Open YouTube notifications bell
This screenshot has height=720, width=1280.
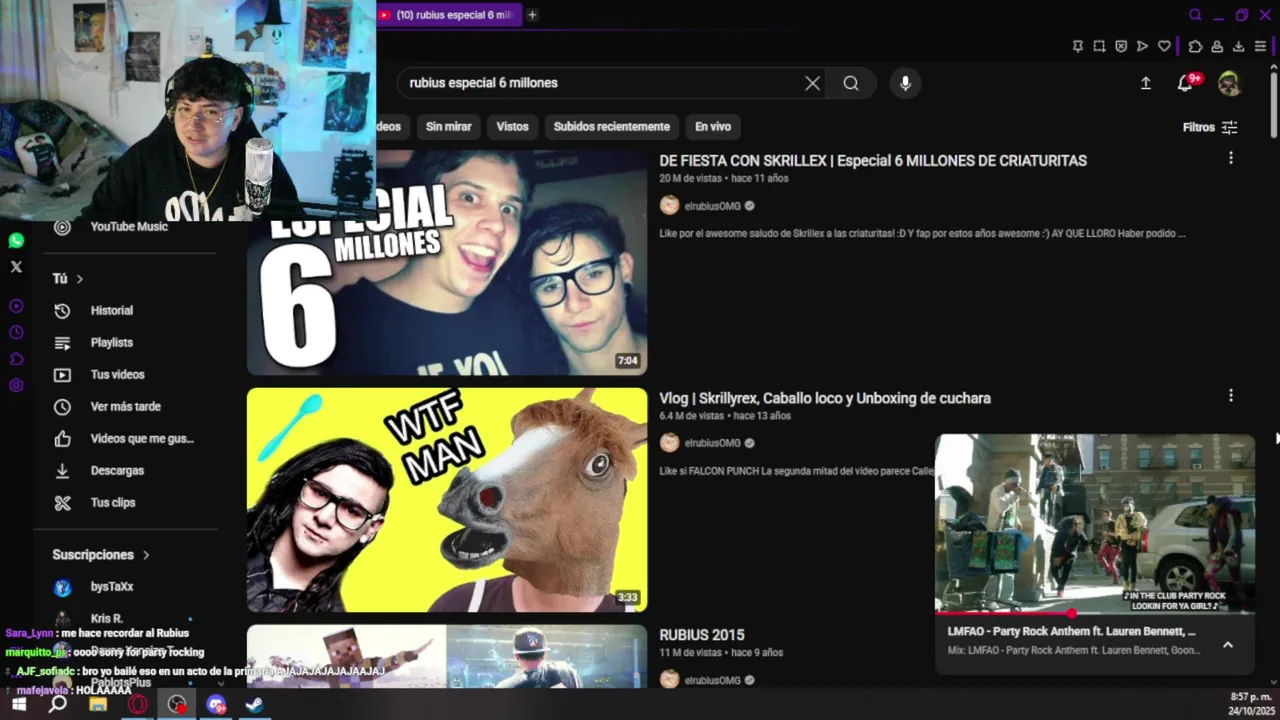(x=1185, y=84)
